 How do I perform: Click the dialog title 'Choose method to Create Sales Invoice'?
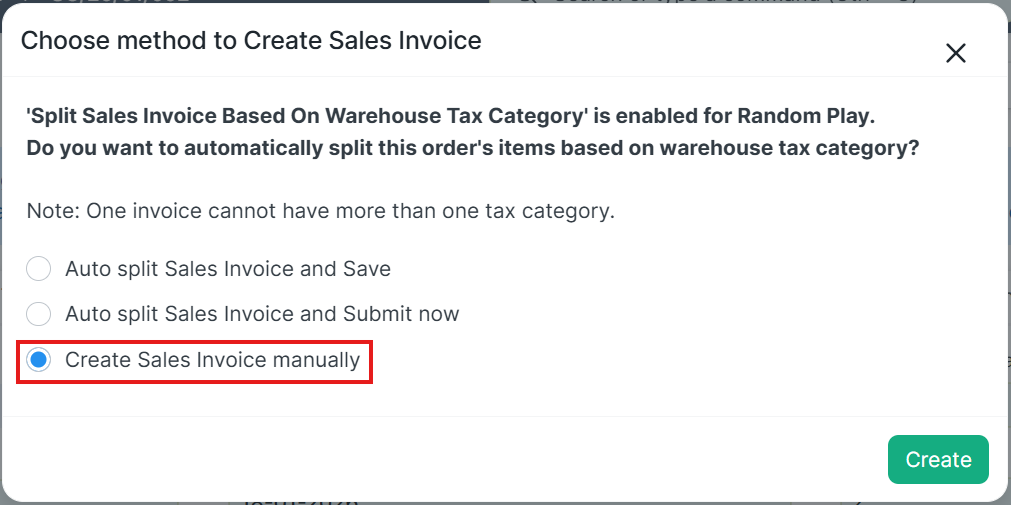[251, 41]
